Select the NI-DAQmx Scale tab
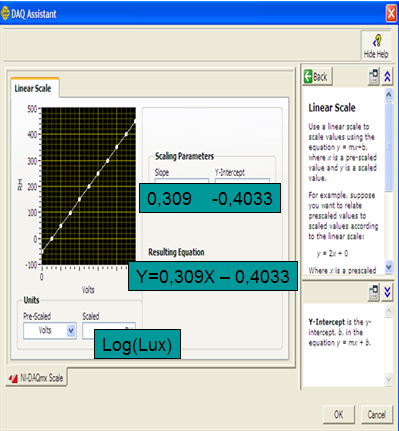This screenshot has height=431, width=399. 37,378
